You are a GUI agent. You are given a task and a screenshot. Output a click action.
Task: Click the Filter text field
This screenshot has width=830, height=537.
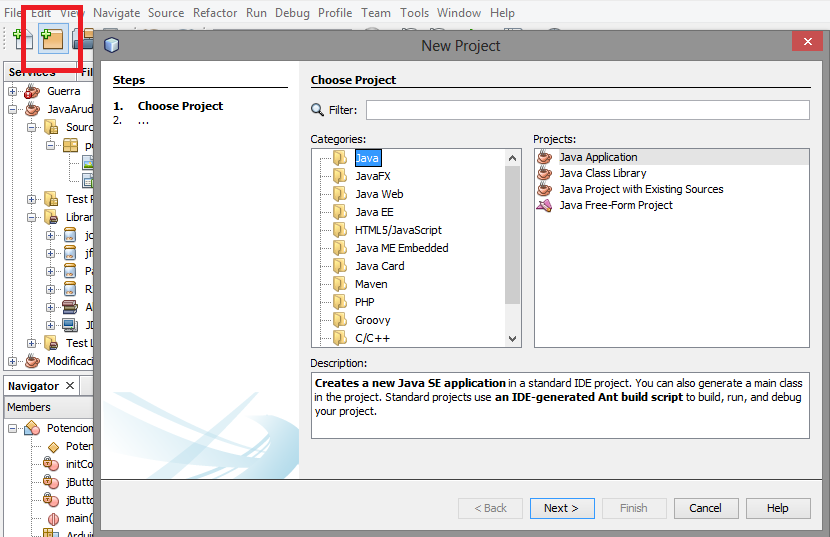(x=588, y=110)
